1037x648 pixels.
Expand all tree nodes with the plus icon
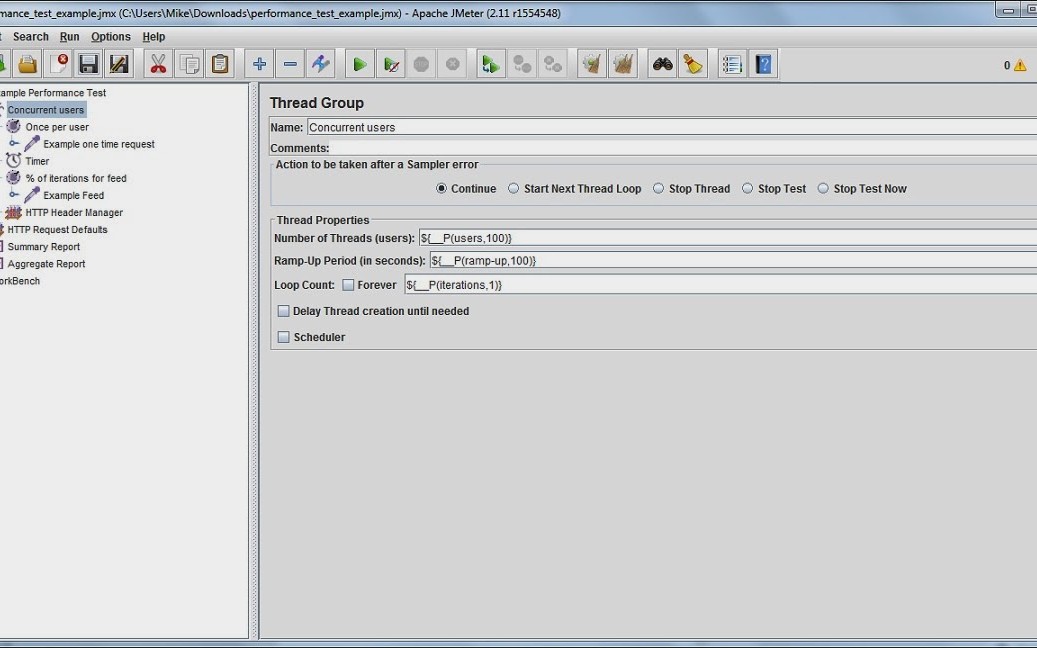(259, 63)
